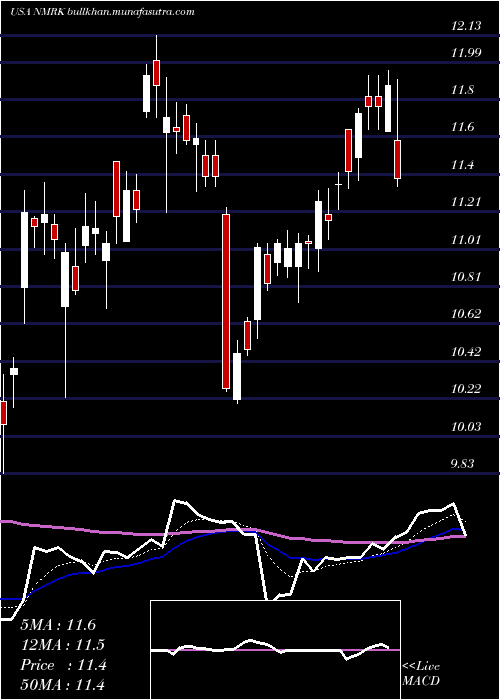Click the '<<Live MACD' label
Screen dimensions: 500x700
421,673
